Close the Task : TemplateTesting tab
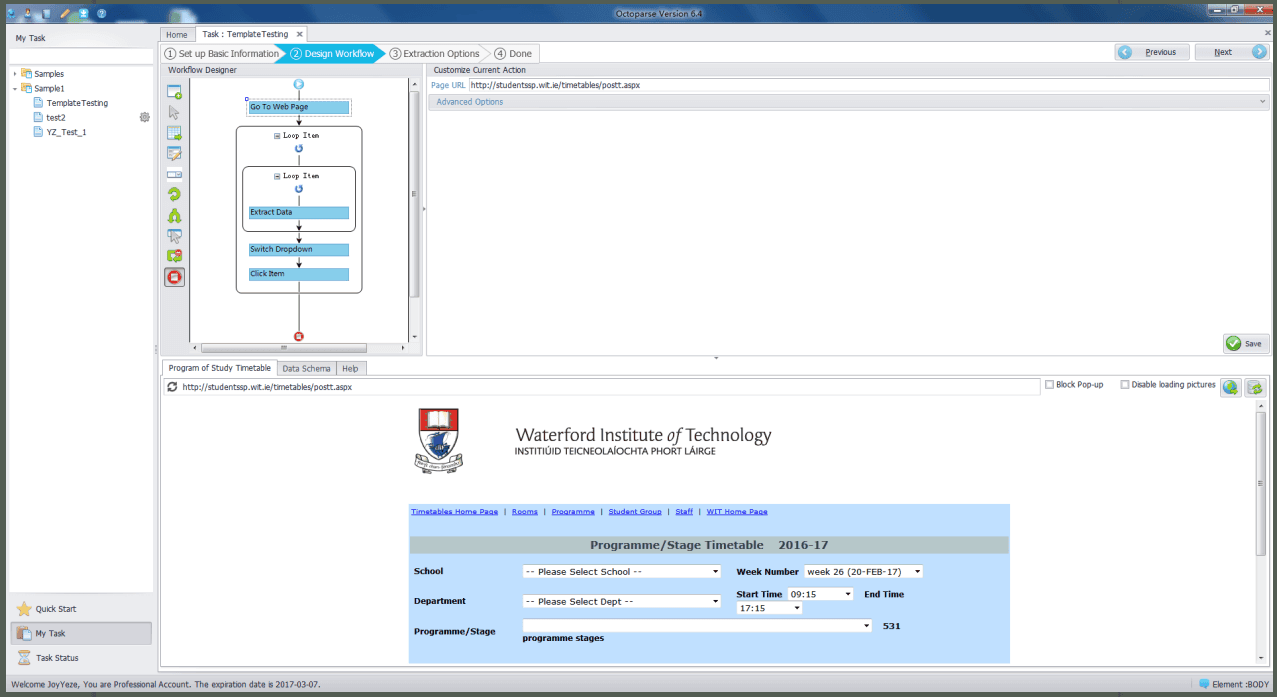This screenshot has width=1277, height=697. 298,34
